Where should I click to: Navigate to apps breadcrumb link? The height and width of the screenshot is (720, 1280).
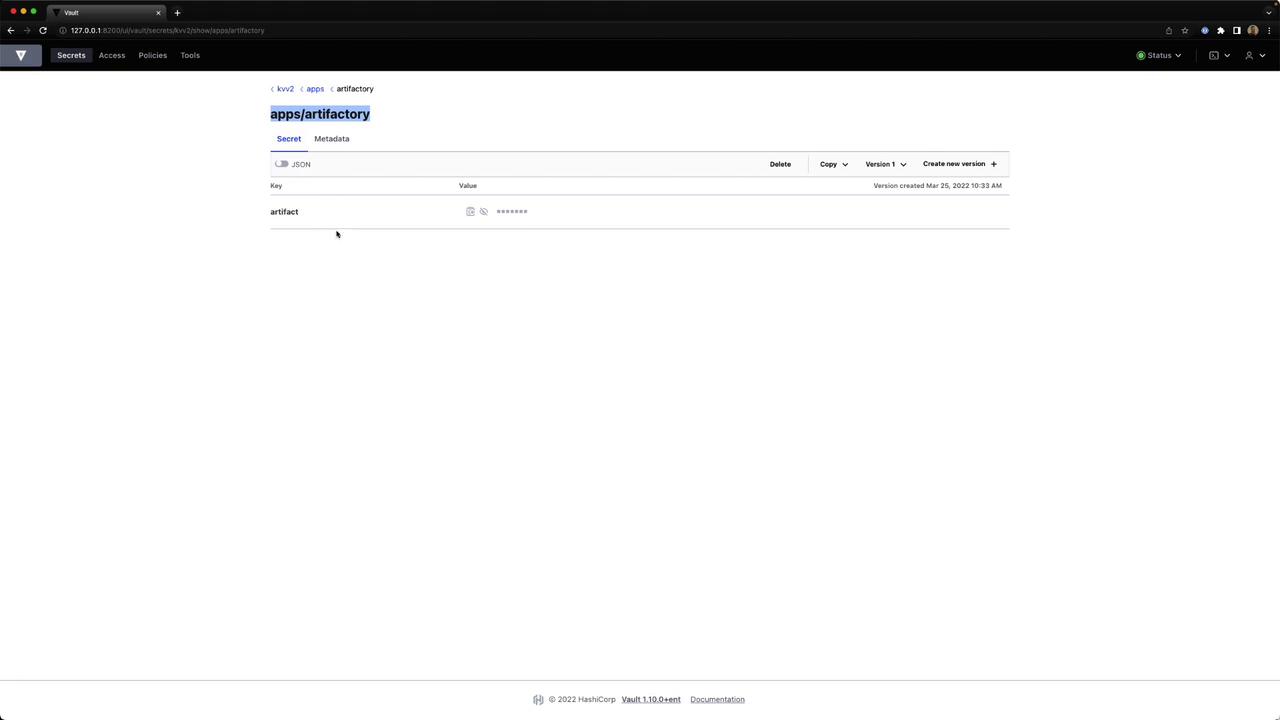pyautogui.click(x=315, y=89)
